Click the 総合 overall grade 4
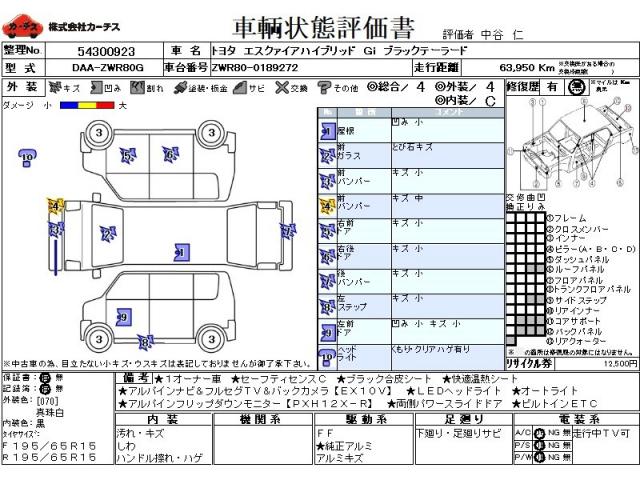This screenshot has height=480, width=640. [420, 87]
